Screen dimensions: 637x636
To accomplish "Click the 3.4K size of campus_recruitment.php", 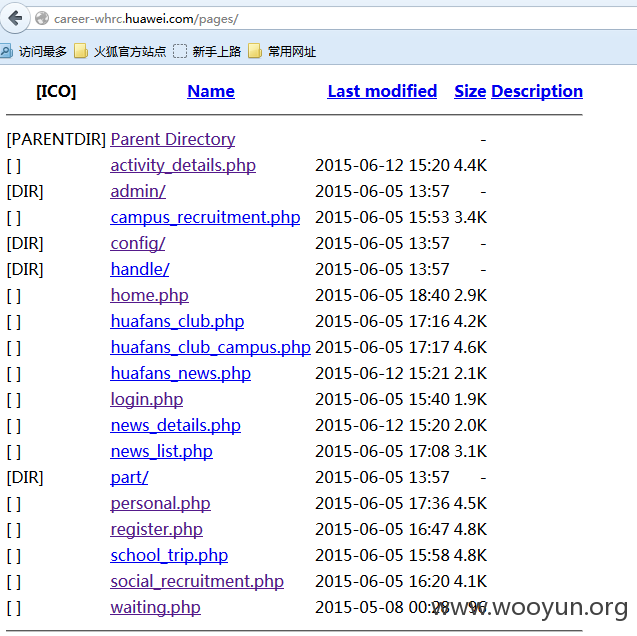I will point(470,217).
